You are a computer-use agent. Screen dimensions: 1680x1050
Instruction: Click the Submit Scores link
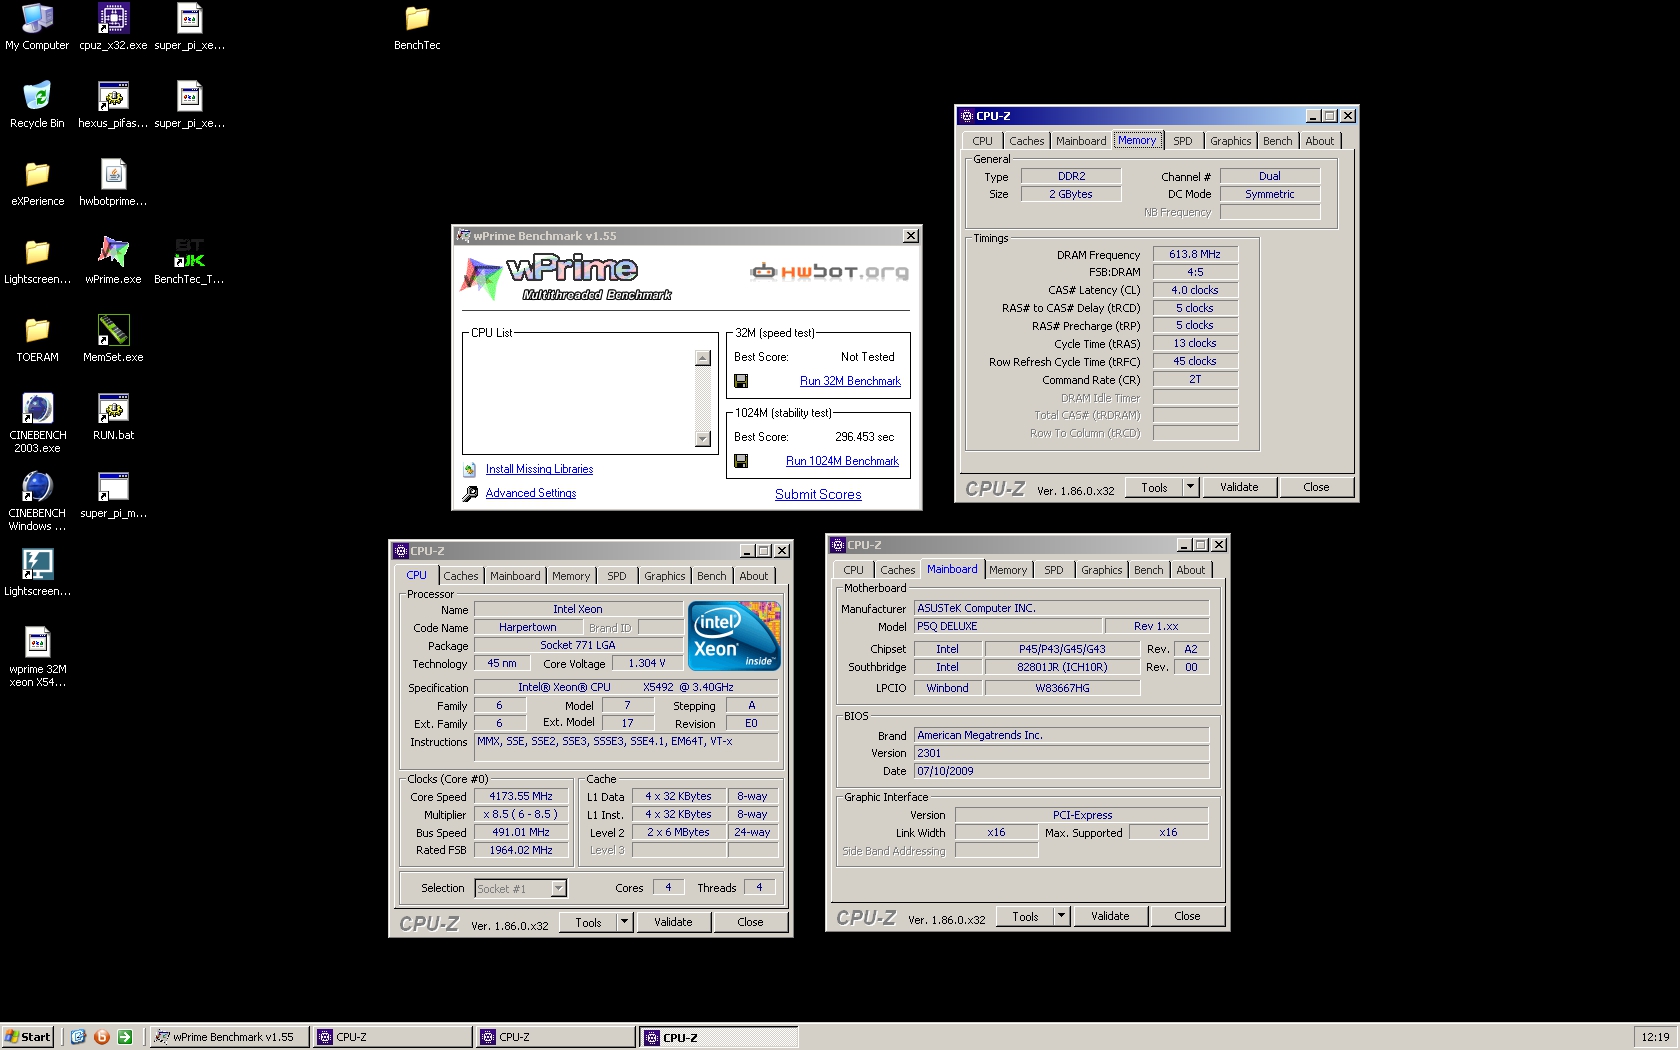point(818,494)
